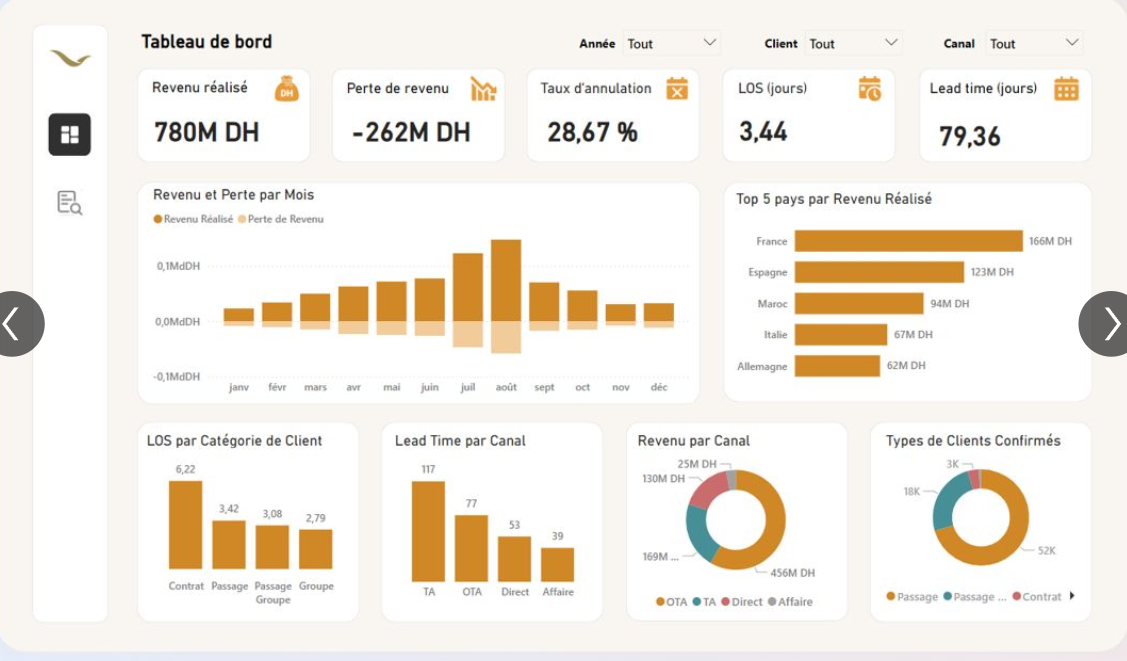This screenshot has height=661, width=1127.
Task: Select OTA in the Revenu par Canal legend
Action: (x=671, y=602)
